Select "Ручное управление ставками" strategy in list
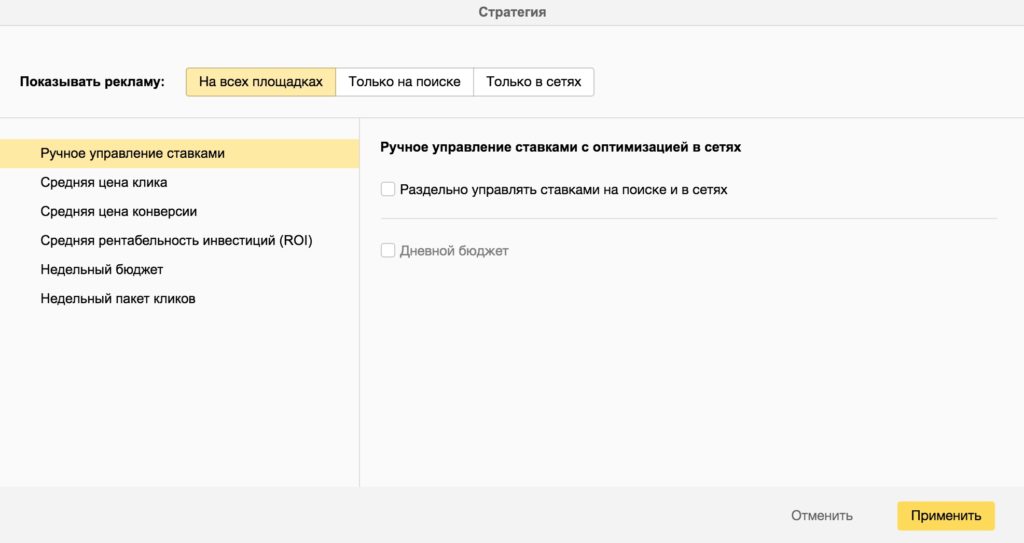 (x=132, y=154)
